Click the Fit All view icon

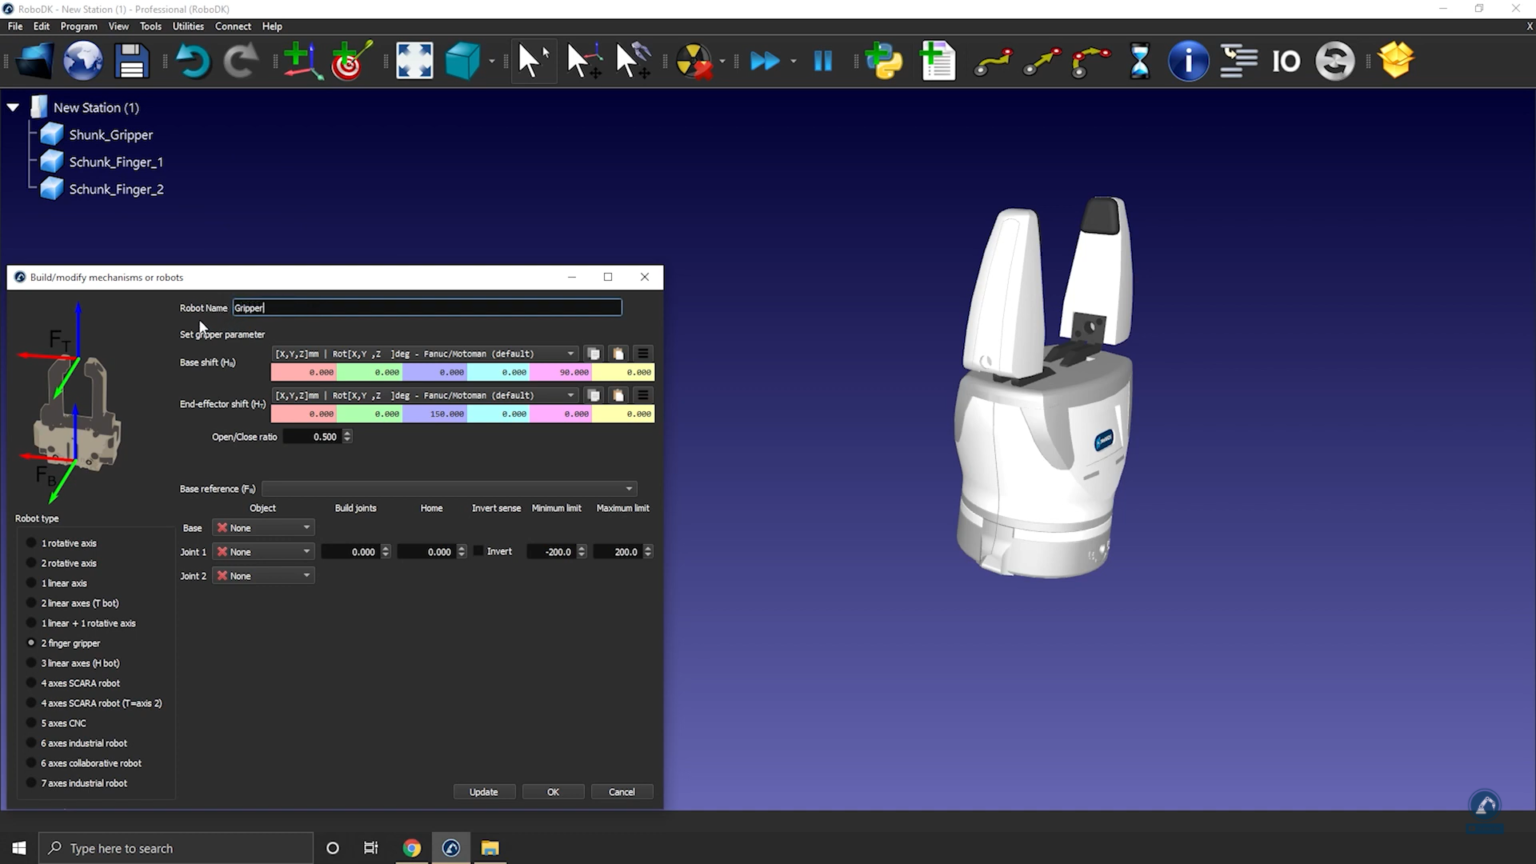(x=414, y=61)
